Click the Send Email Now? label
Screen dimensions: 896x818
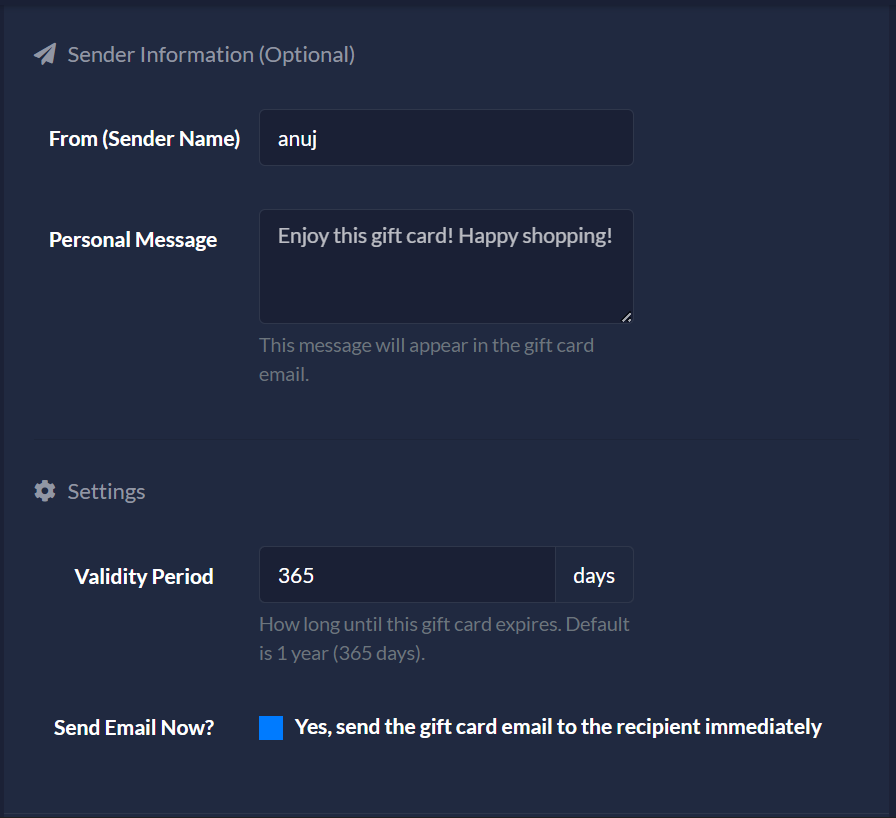pyautogui.click(x=134, y=727)
